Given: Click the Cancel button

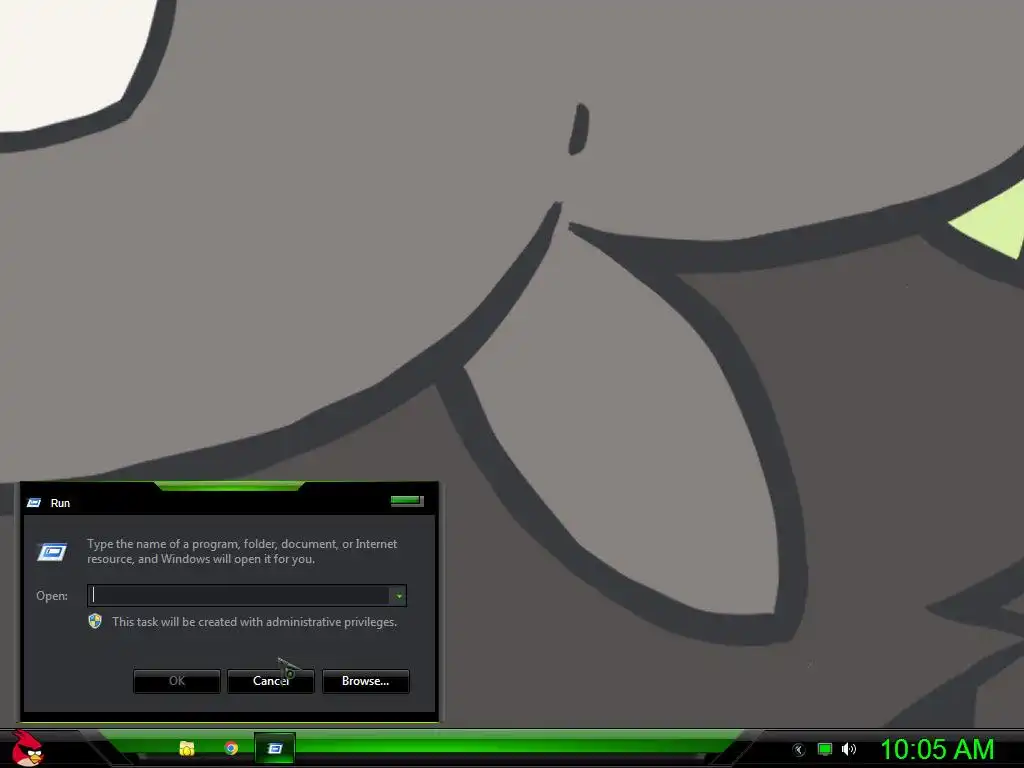Looking at the screenshot, I should pos(270,681).
